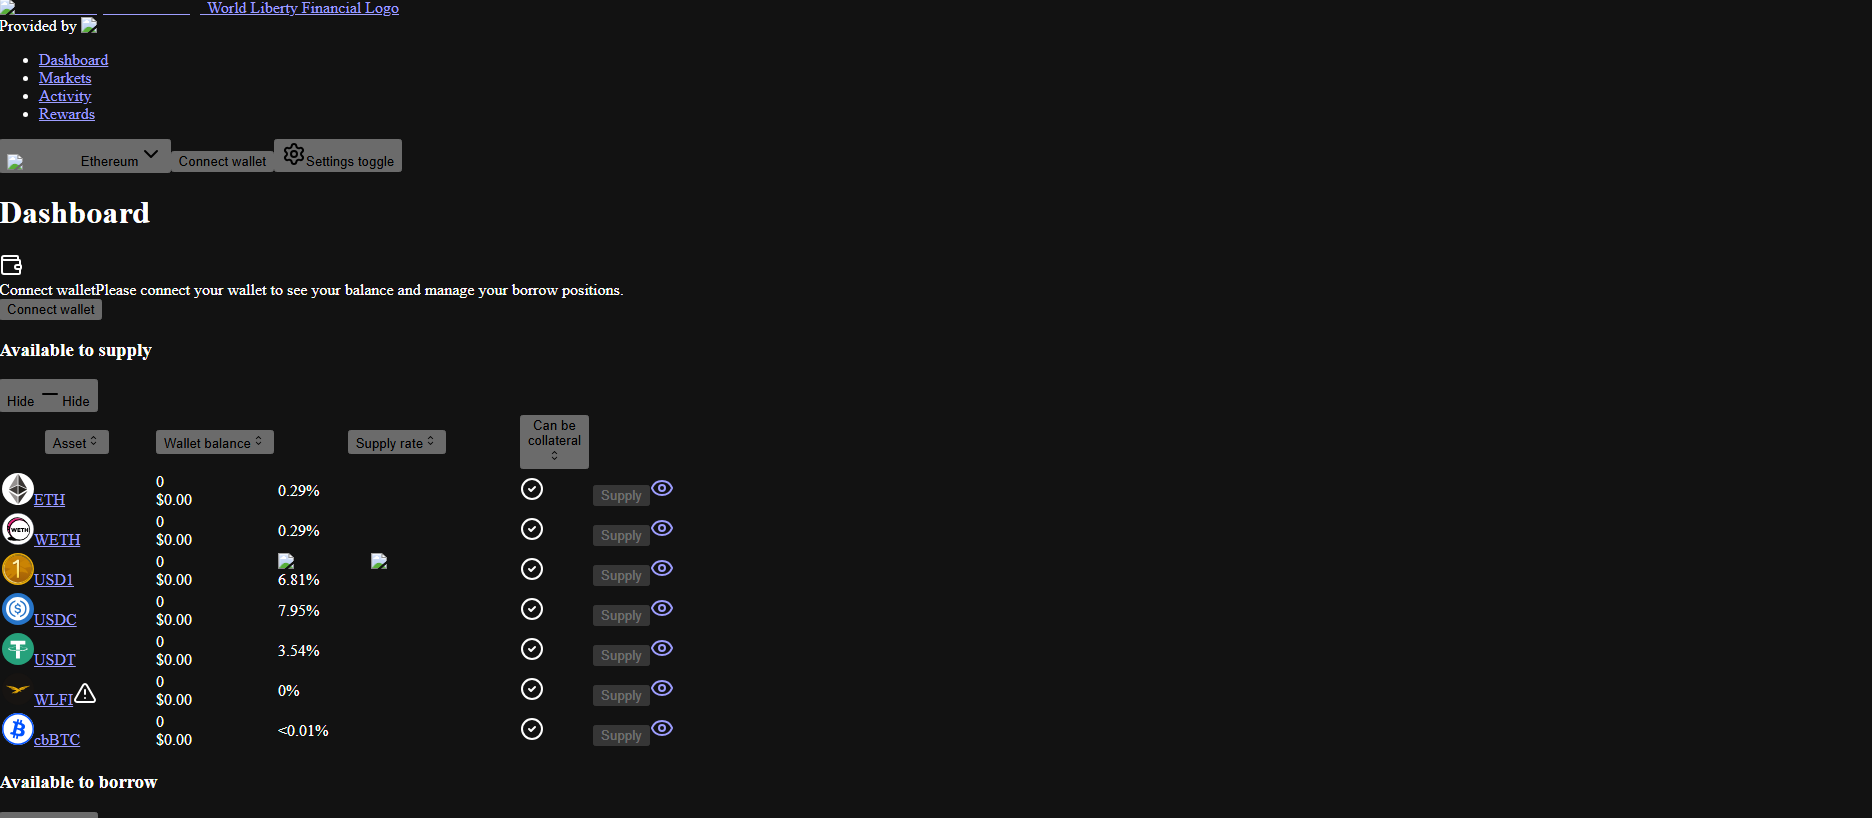Click the wallet icon under Dashboard
The height and width of the screenshot is (818, 1872).
coord(11,265)
